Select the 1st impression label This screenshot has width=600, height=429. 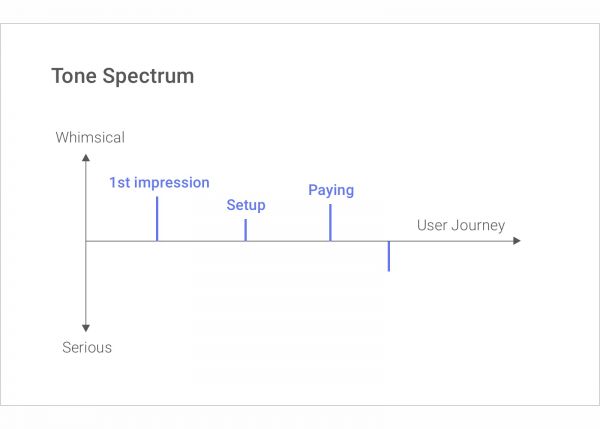(159, 183)
